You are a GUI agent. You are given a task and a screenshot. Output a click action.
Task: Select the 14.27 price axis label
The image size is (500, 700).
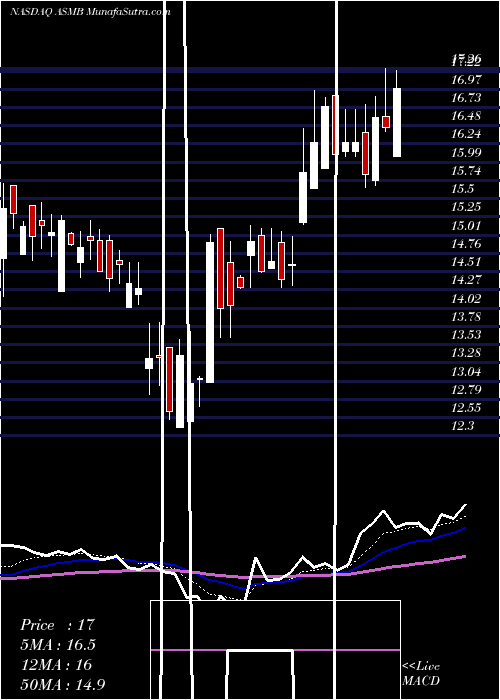tap(467, 280)
